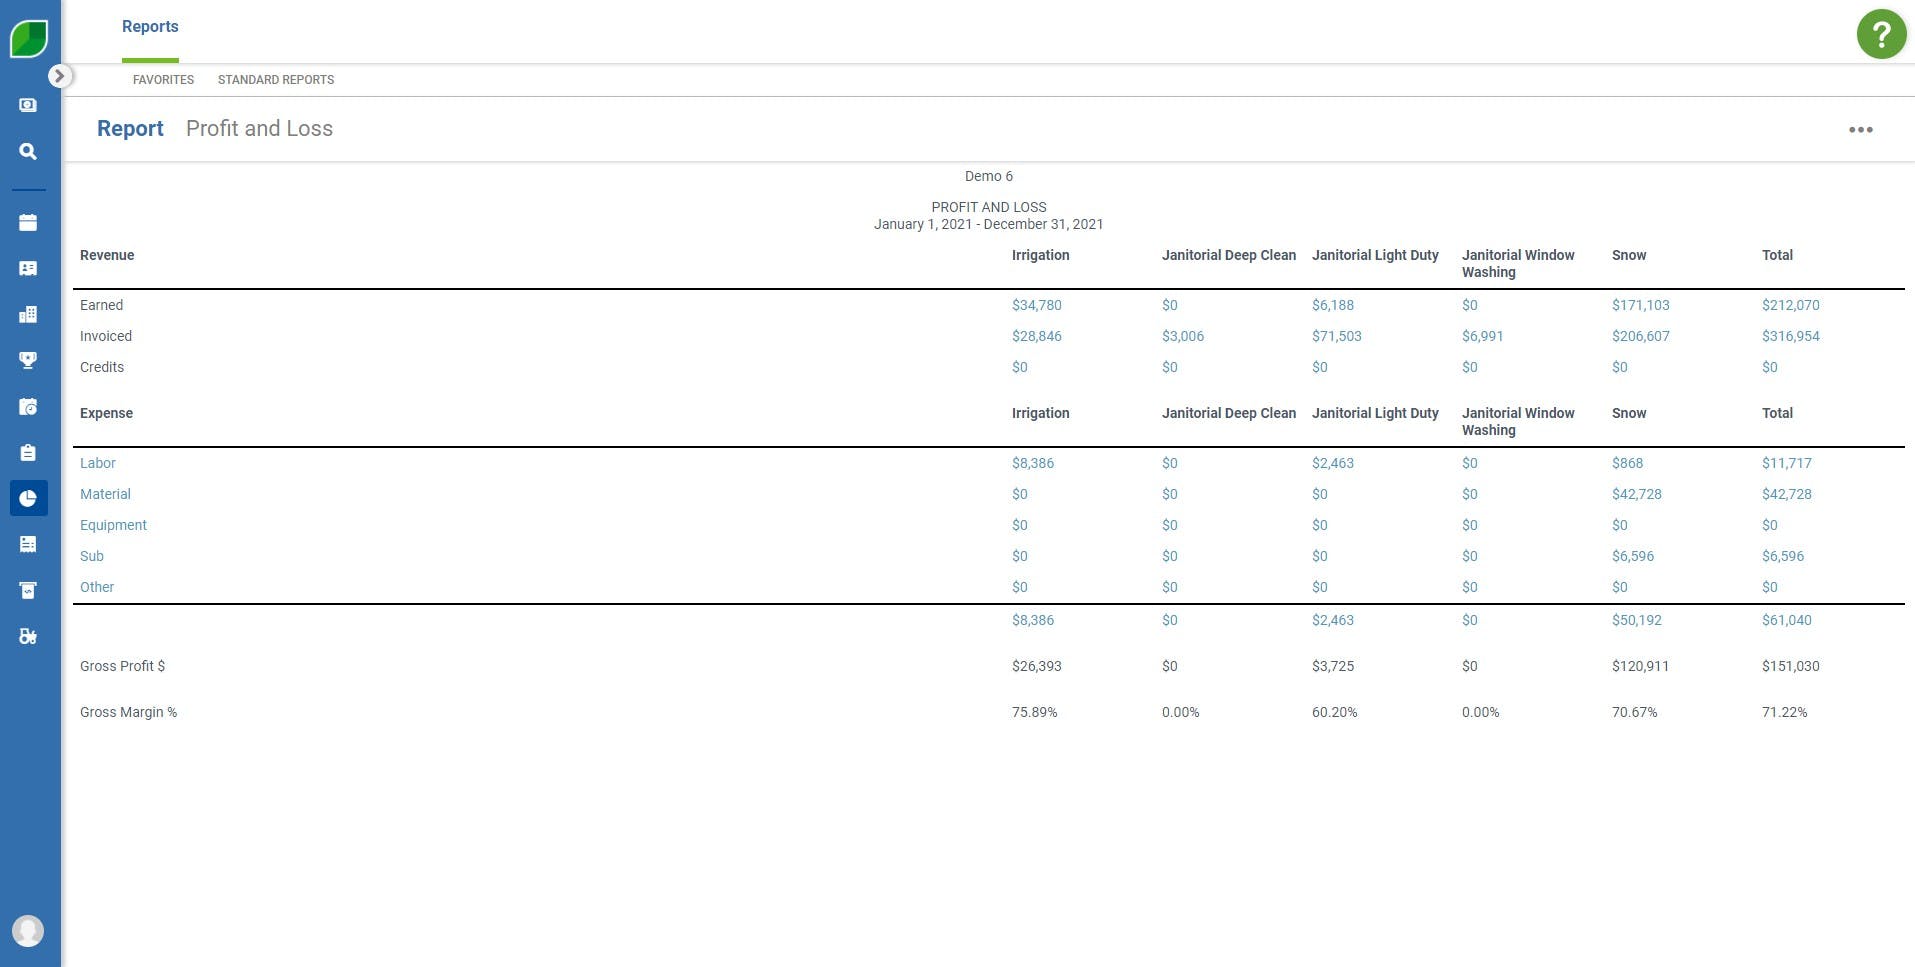Select the Work Tickets clipboard icon
1915x967 pixels.
(x=27, y=452)
